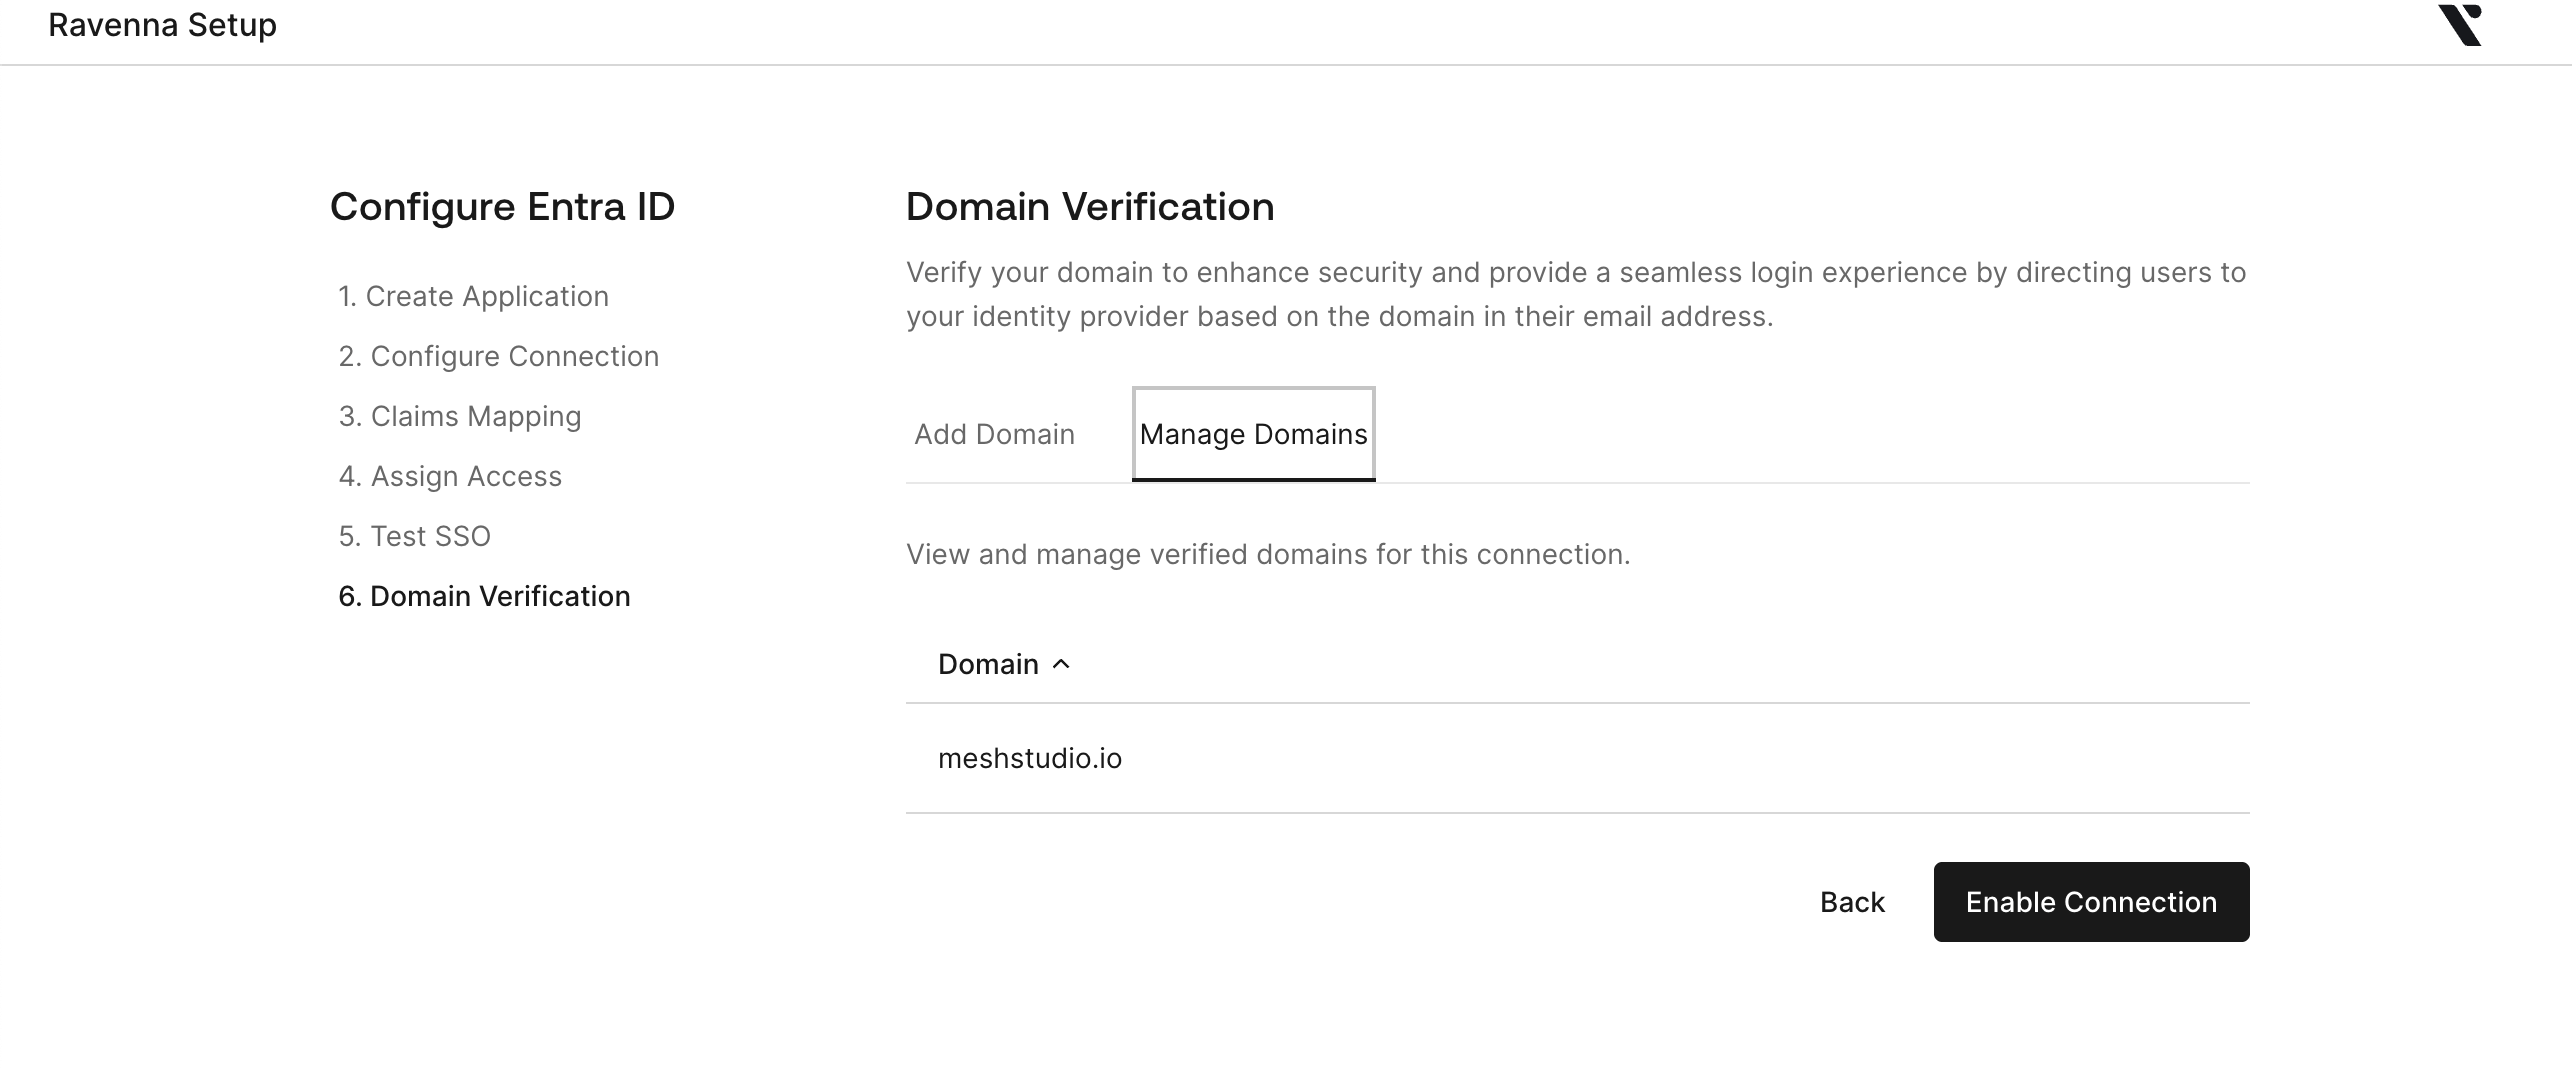Click the Domain Verification main heading
The height and width of the screenshot is (1068, 2572).
click(1090, 207)
